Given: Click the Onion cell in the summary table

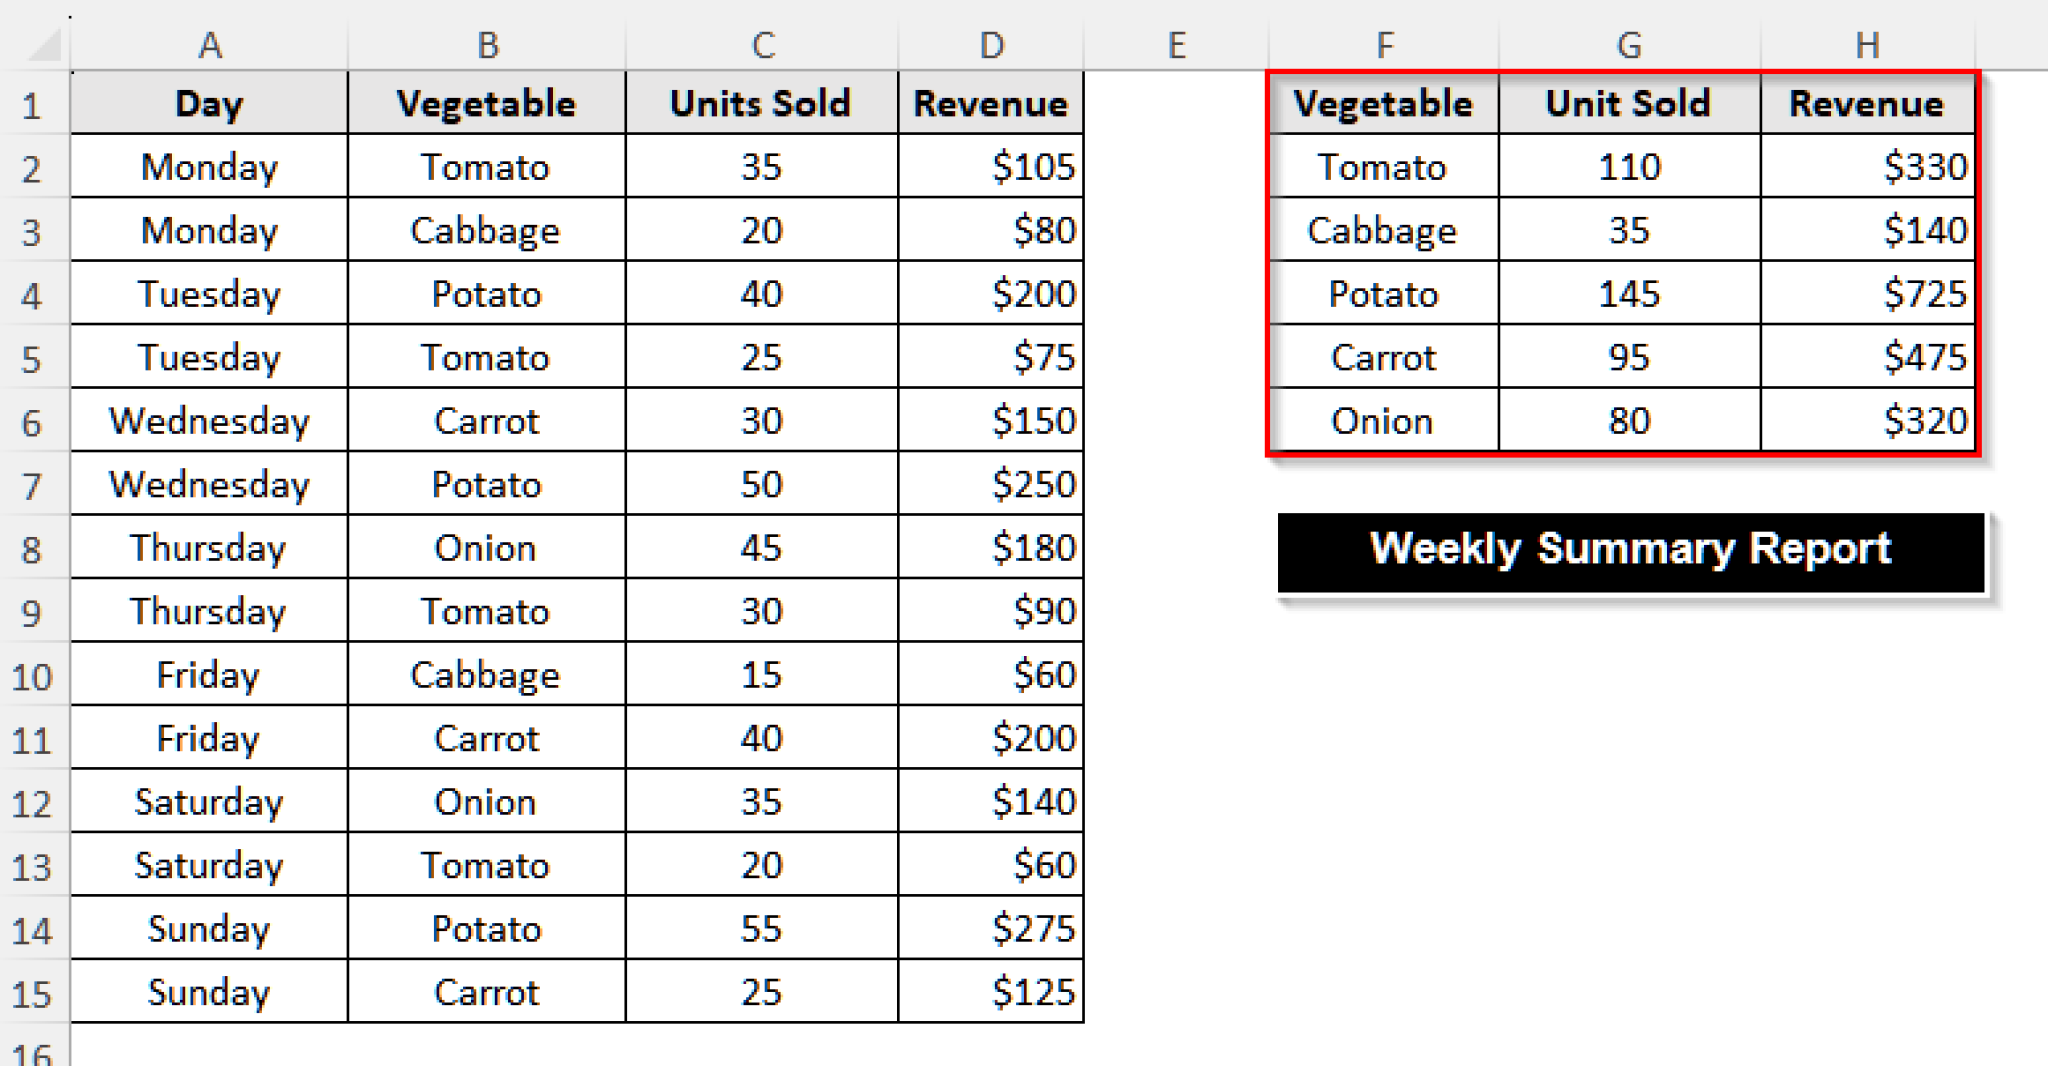Looking at the screenshot, I should point(1384,420).
